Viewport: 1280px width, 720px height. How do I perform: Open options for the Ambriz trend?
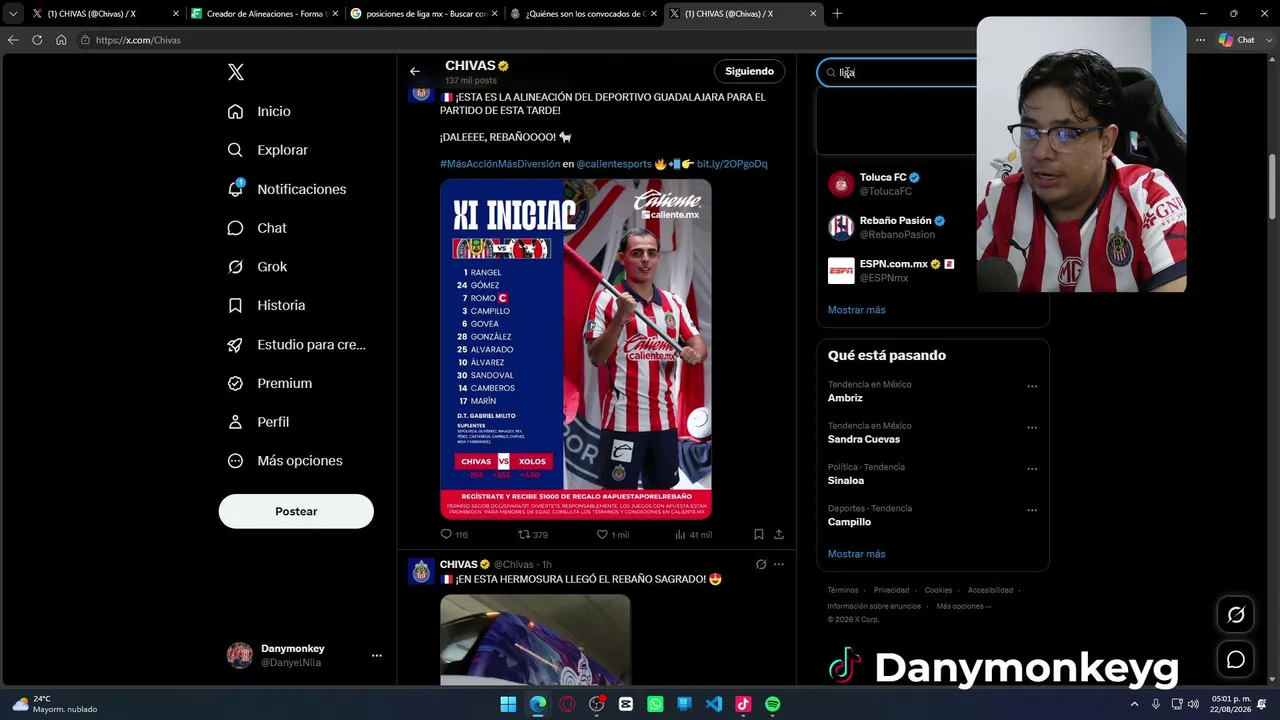point(1032,386)
